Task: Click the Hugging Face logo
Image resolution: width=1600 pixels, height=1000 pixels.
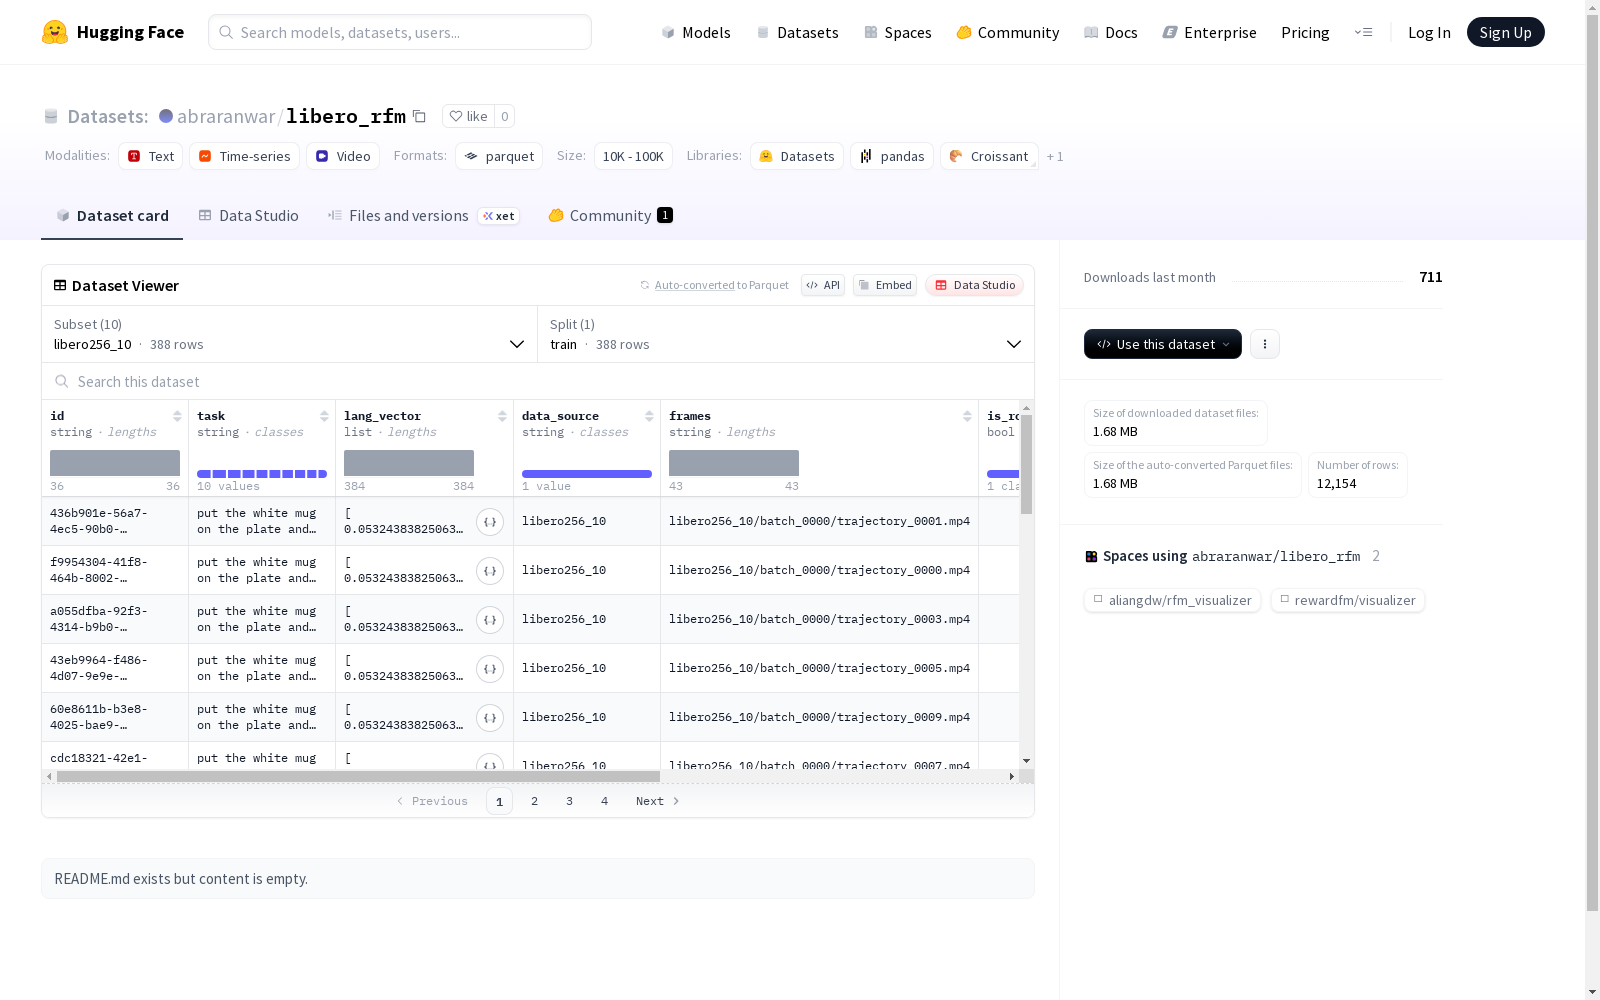Action: [112, 32]
